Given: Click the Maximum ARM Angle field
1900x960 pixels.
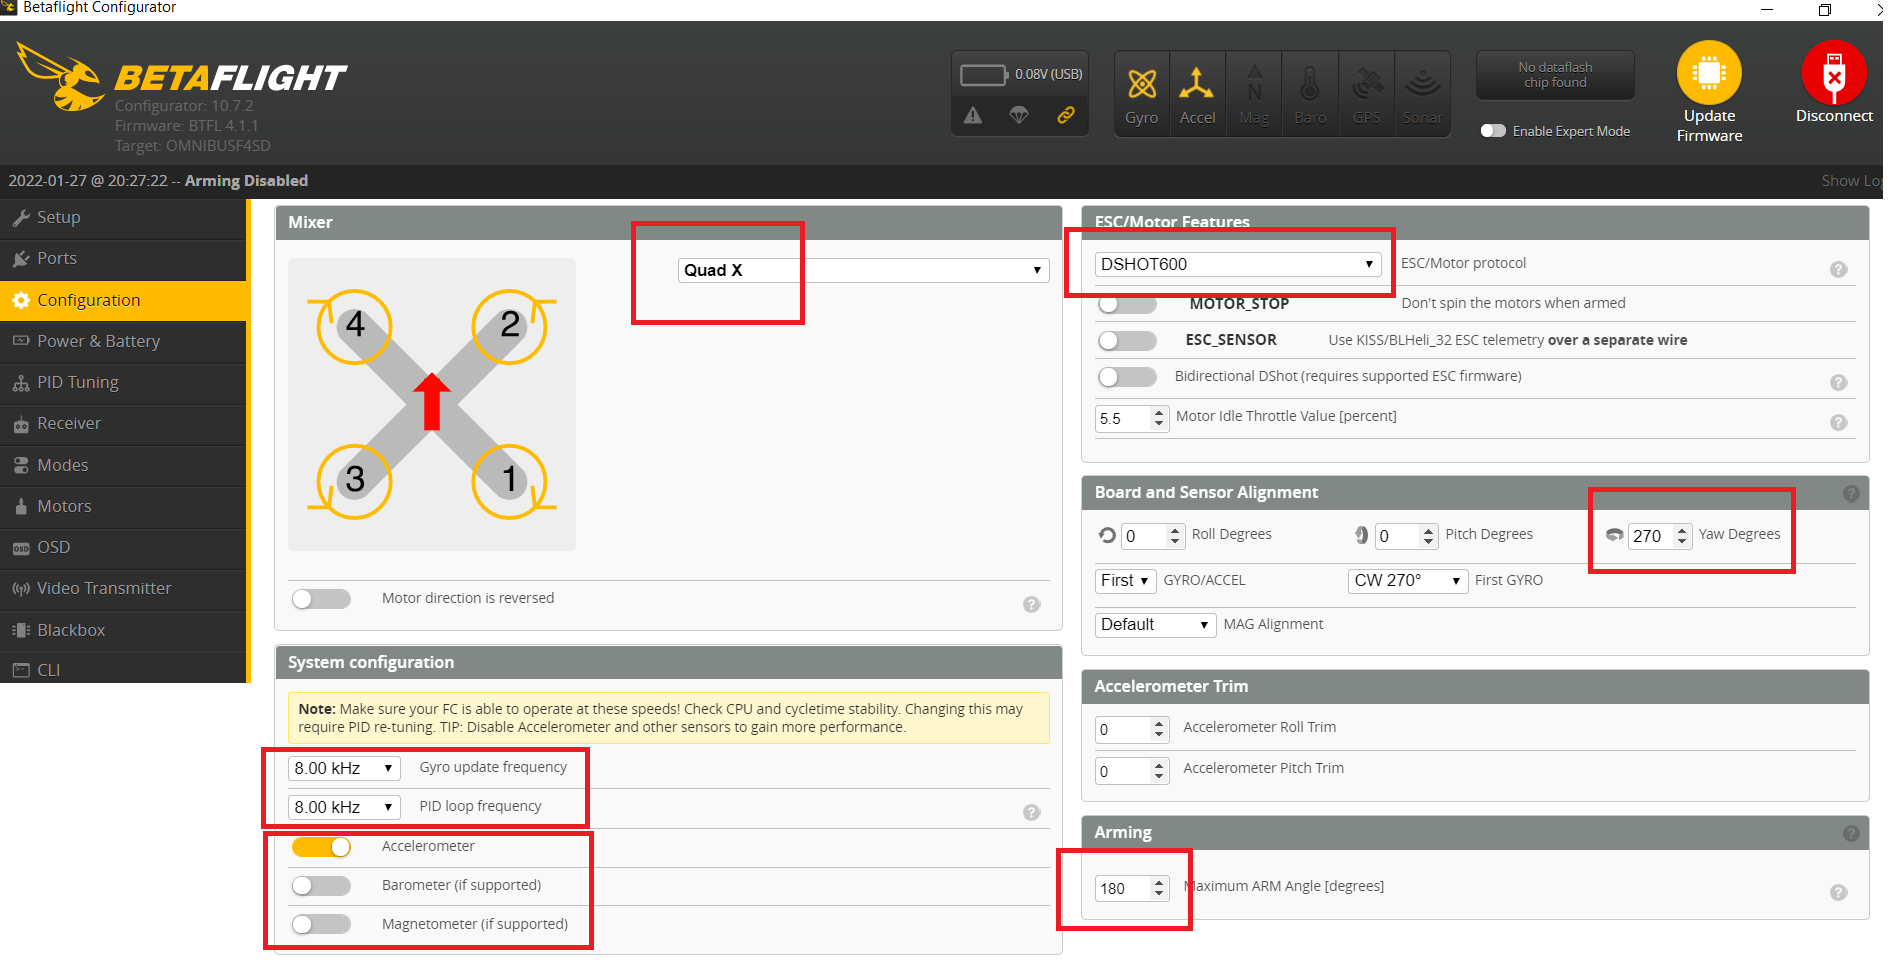Looking at the screenshot, I should (1131, 888).
